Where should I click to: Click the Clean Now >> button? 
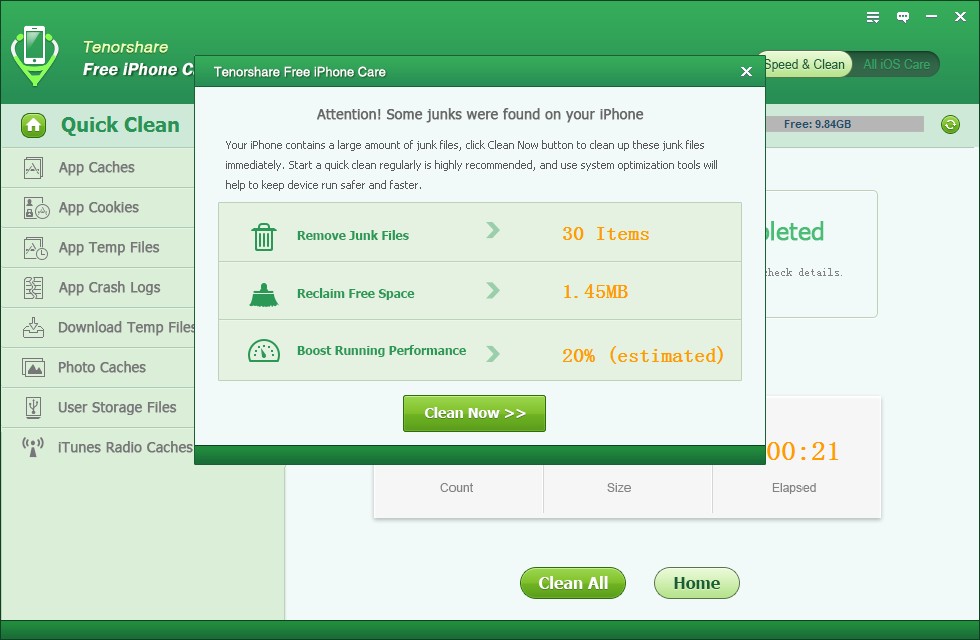point(474,413)
